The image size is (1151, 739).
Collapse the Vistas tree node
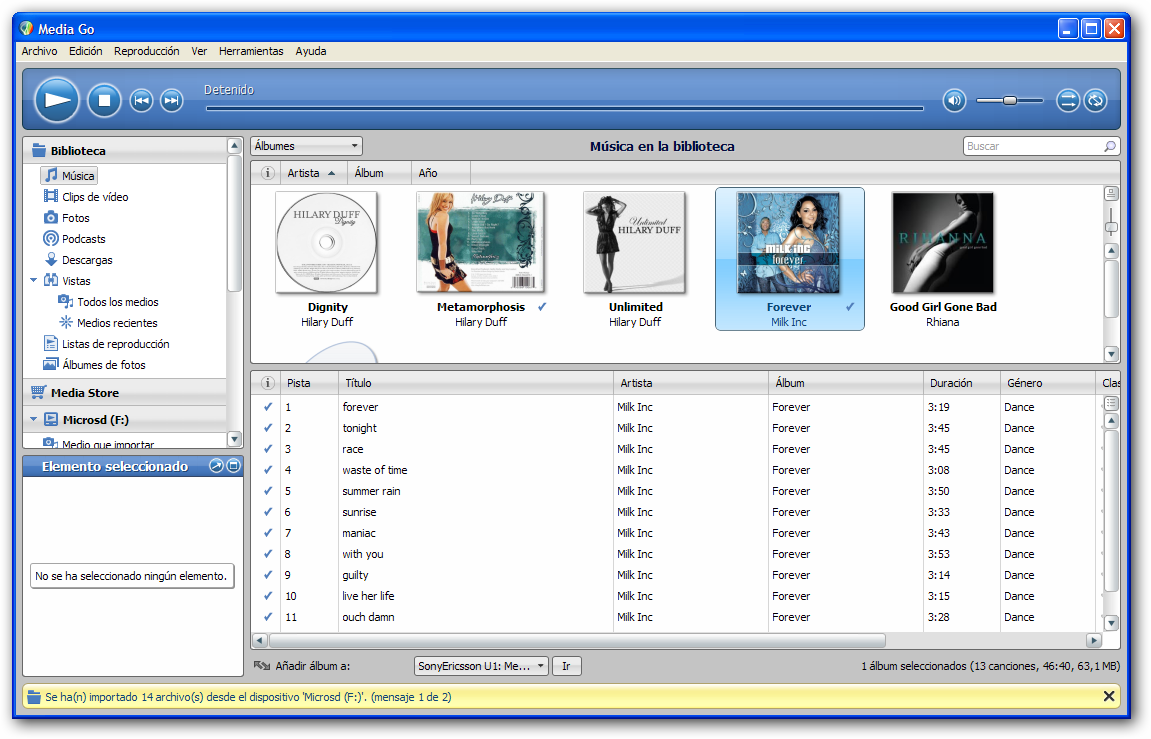(33, 280)
